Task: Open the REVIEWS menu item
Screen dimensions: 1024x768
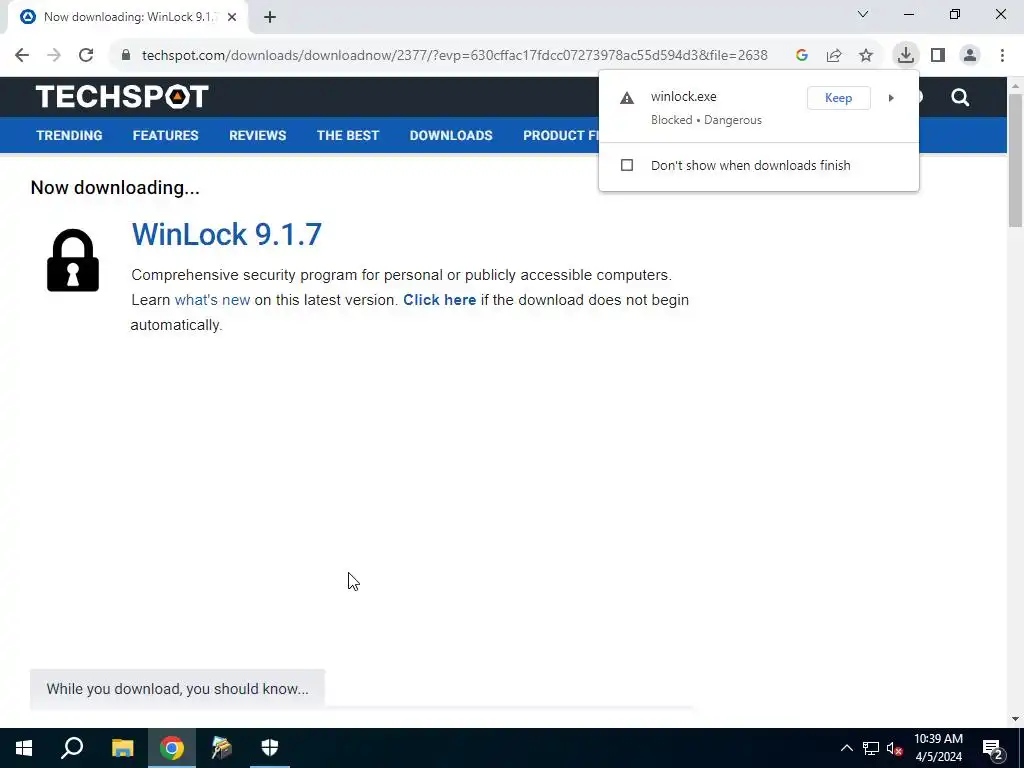Action: coord(257,135)
